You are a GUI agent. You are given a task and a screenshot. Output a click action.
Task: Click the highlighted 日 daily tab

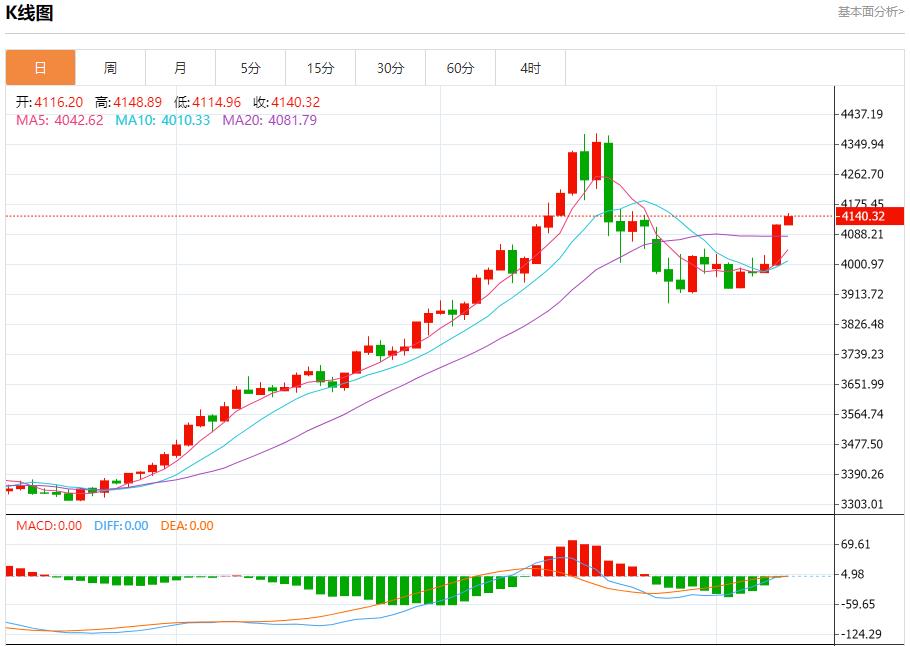40,67
